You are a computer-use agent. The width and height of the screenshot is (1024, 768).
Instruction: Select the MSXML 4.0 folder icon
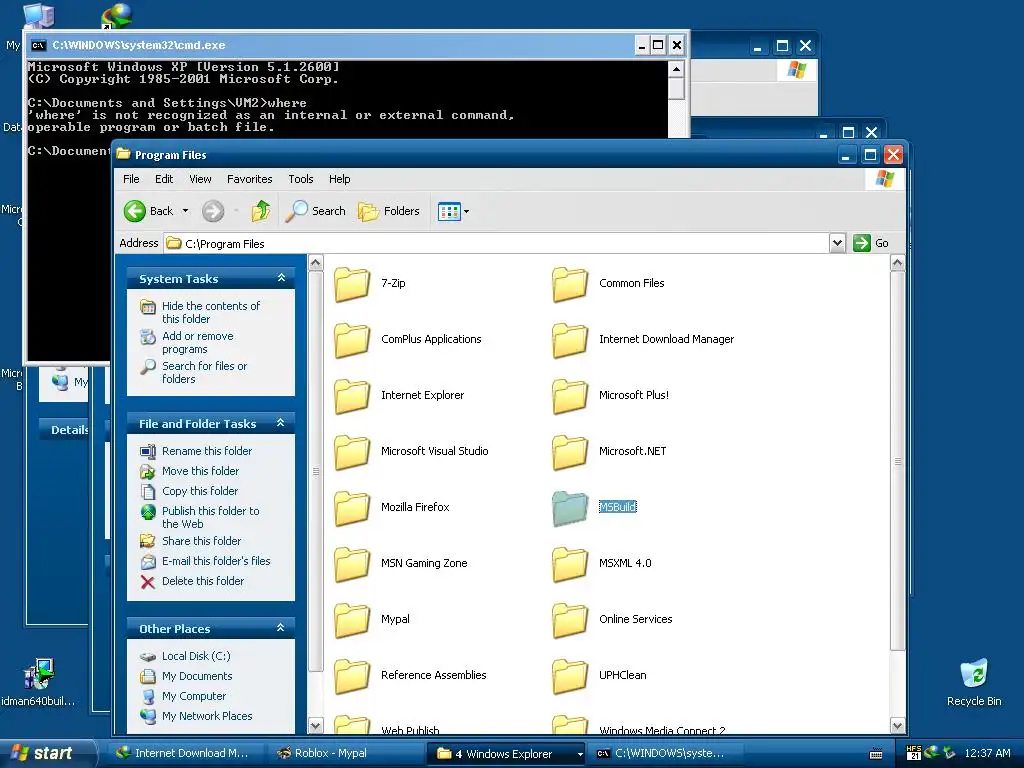point(570,565)
